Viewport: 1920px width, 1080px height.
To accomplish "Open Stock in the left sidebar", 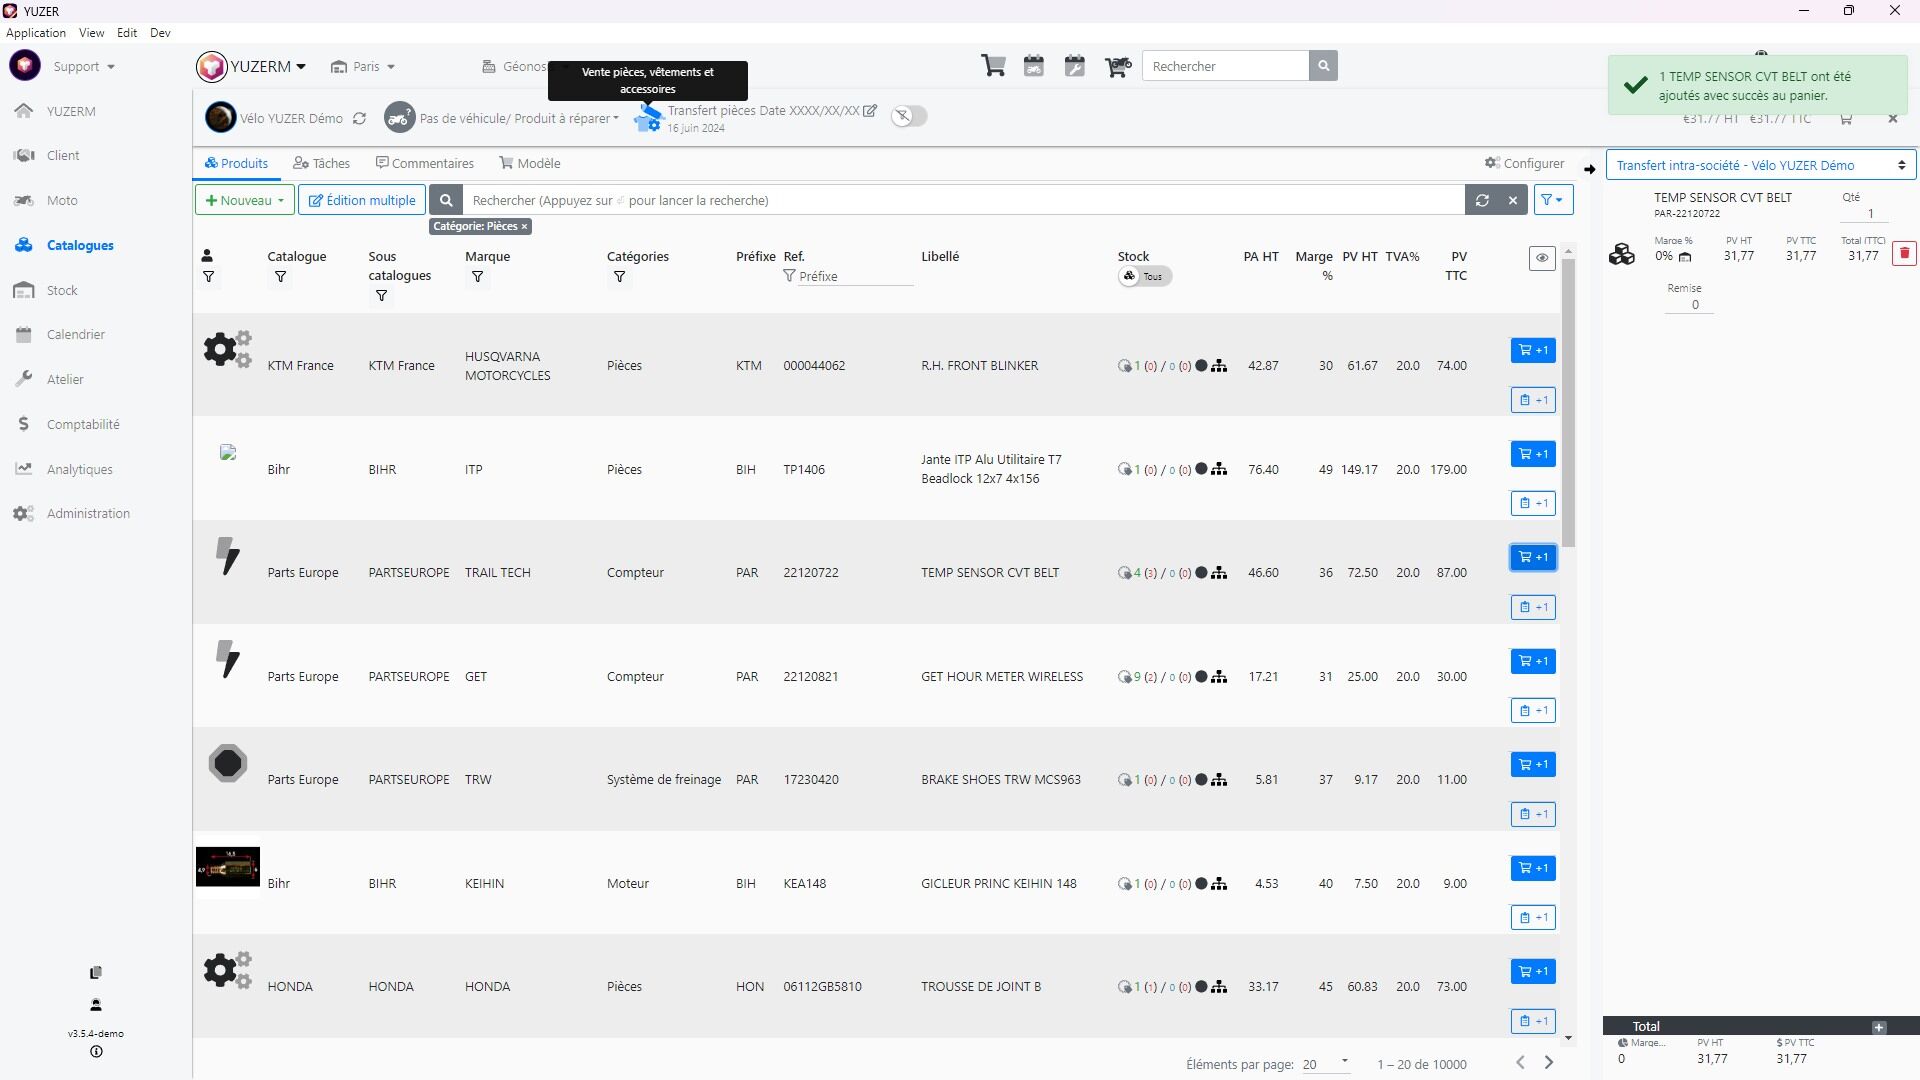I will (x=62, y=290).
